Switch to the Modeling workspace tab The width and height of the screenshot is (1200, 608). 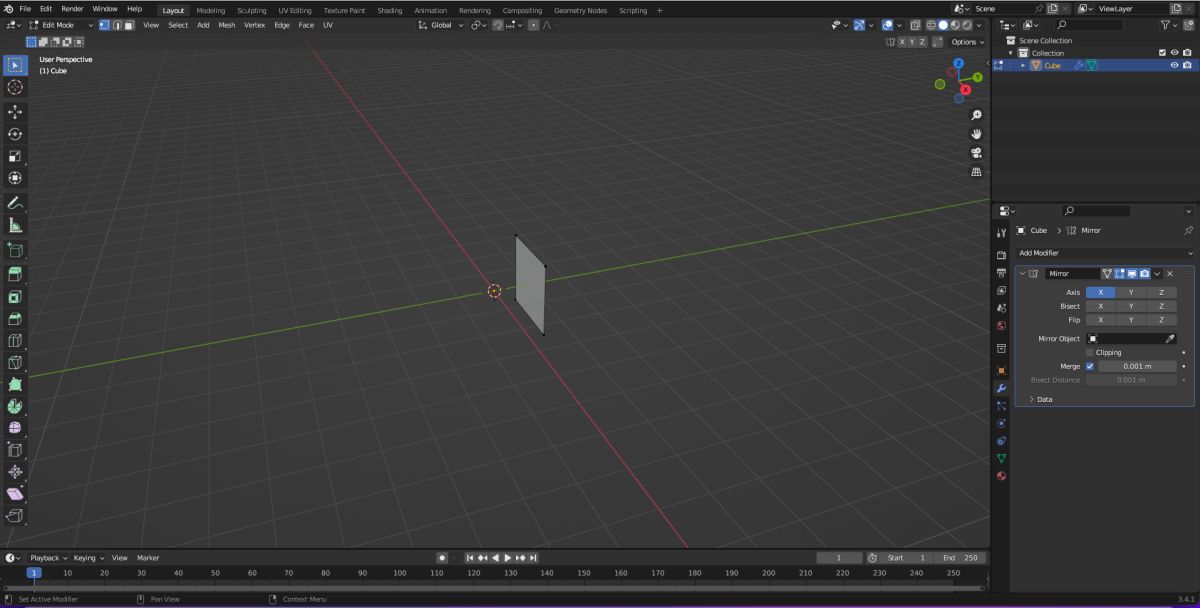point(211,10)
